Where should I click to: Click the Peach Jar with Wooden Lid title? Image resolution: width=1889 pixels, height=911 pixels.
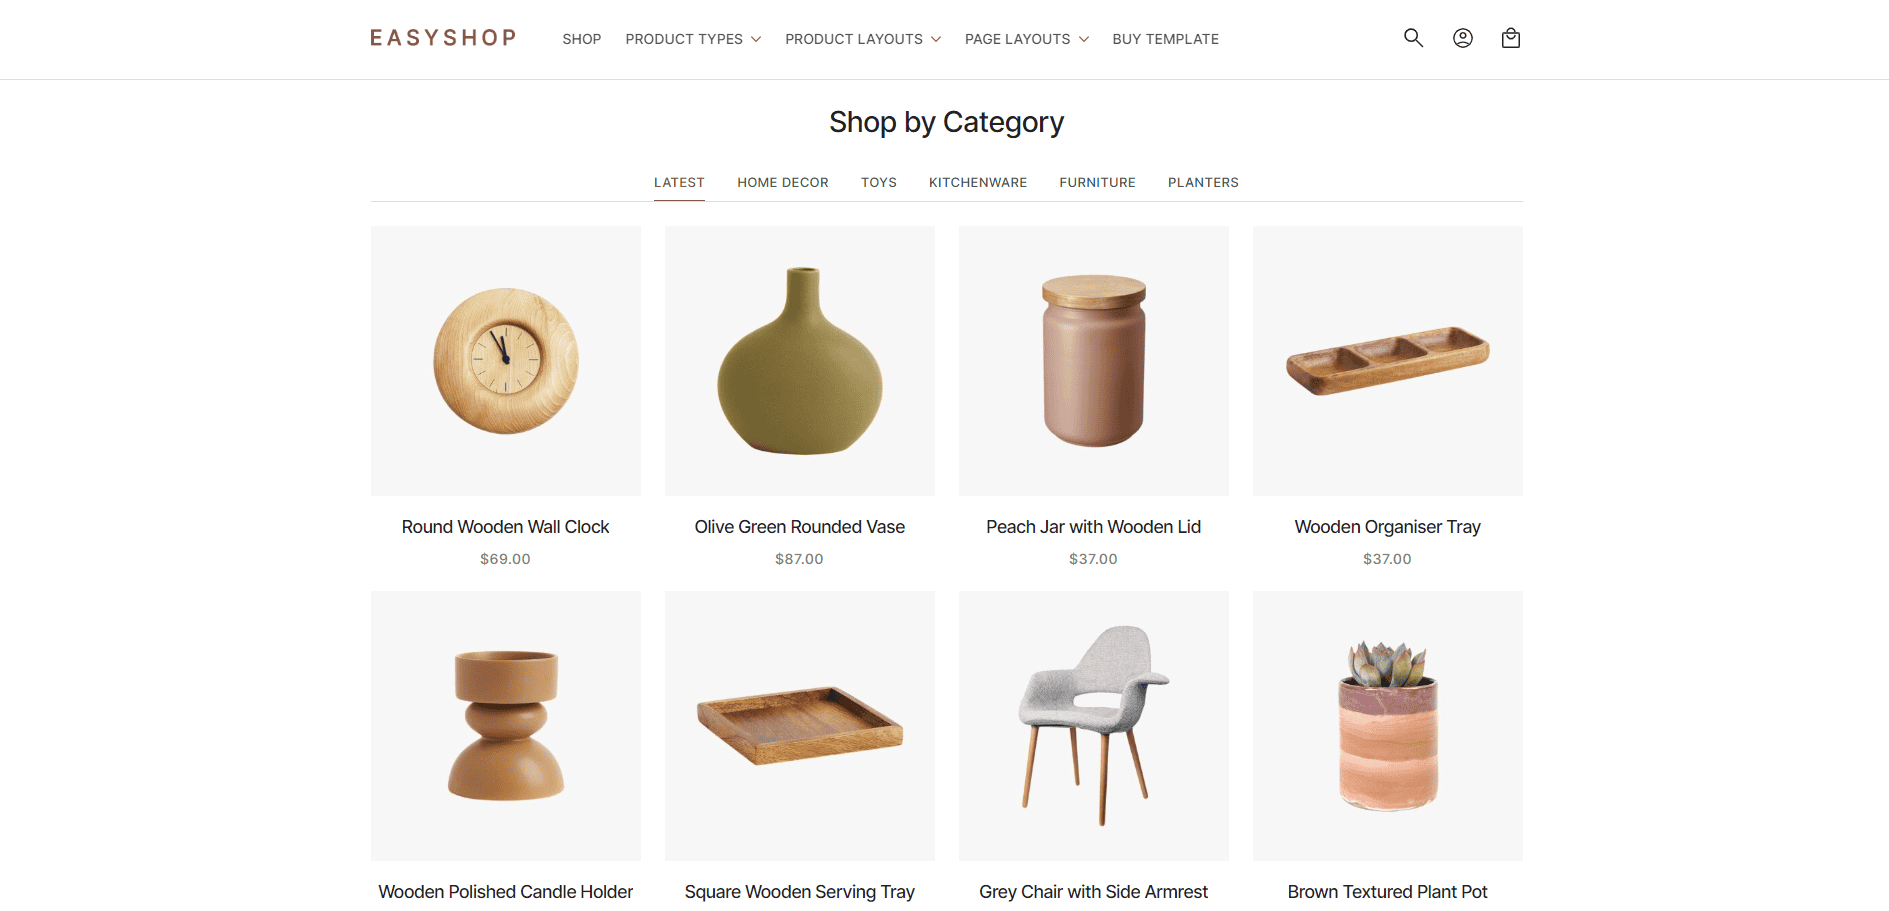pos(1094,527)
